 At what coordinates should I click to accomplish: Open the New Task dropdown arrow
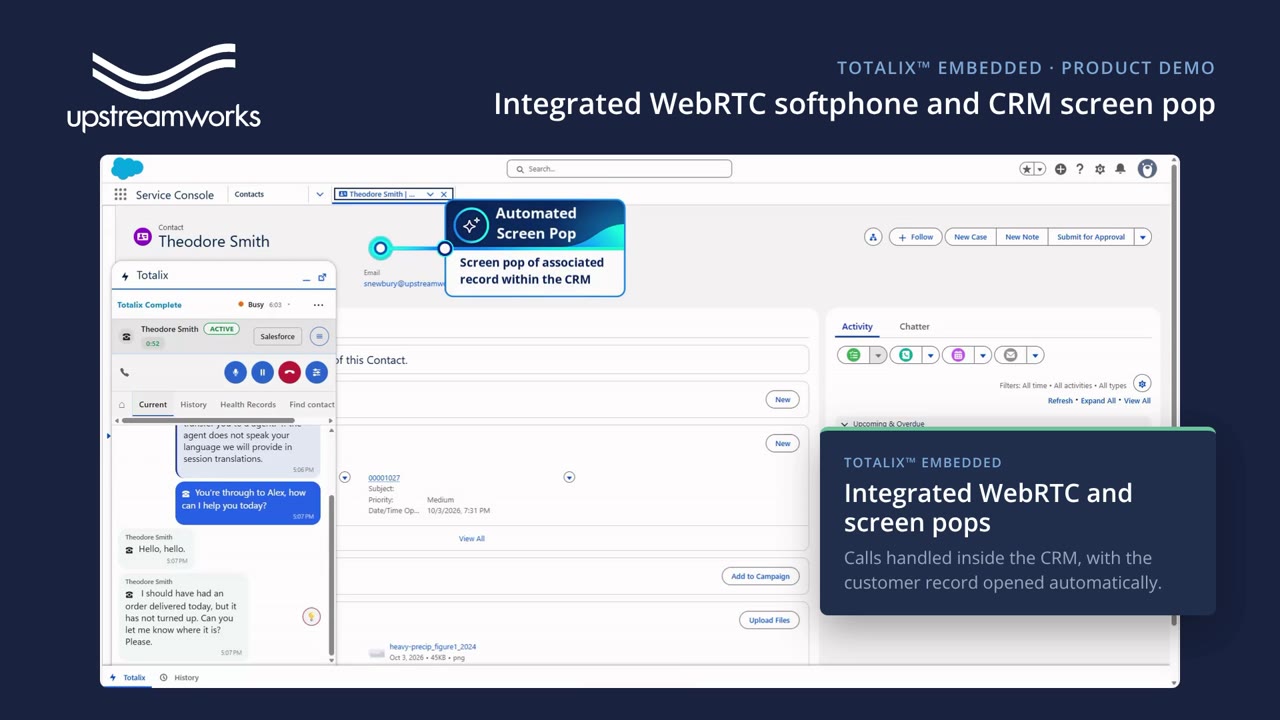[878, 355]
